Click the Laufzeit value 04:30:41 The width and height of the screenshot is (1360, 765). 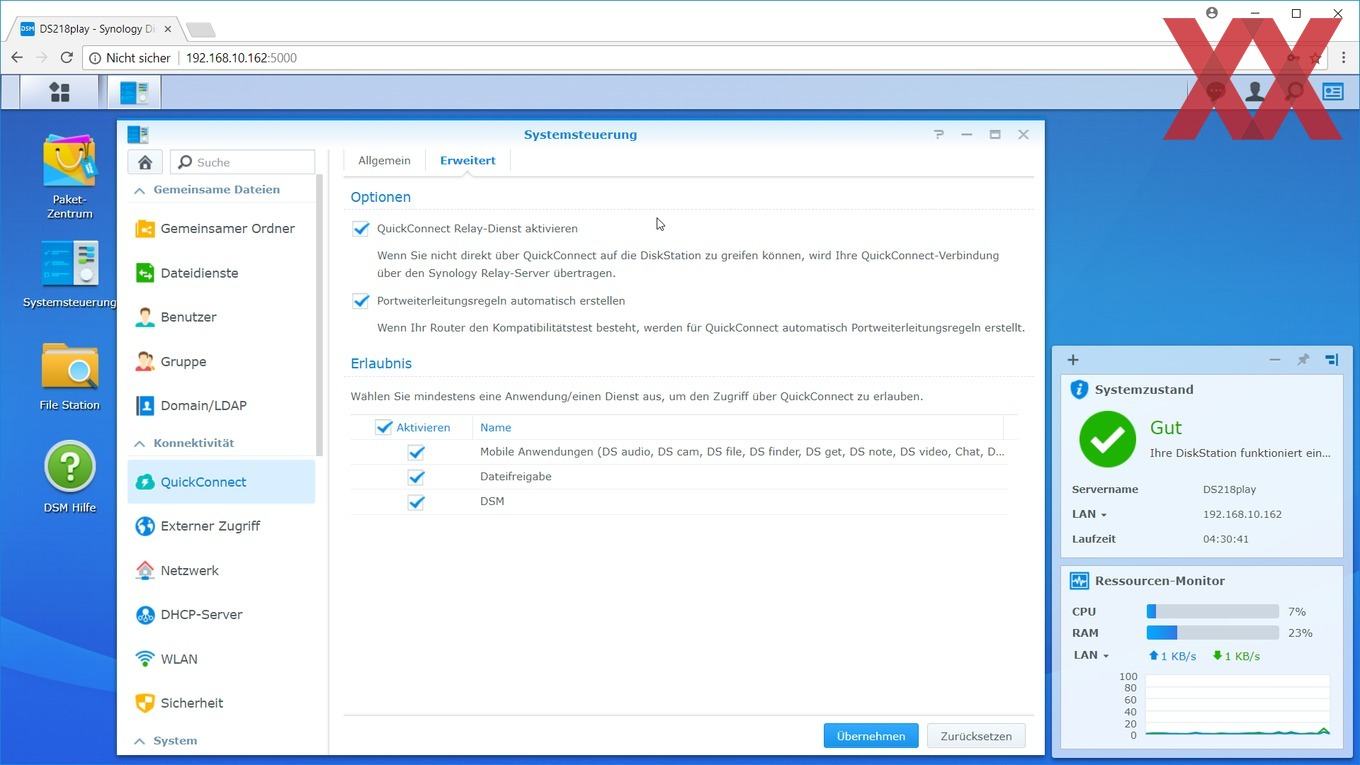(1226, 539)
